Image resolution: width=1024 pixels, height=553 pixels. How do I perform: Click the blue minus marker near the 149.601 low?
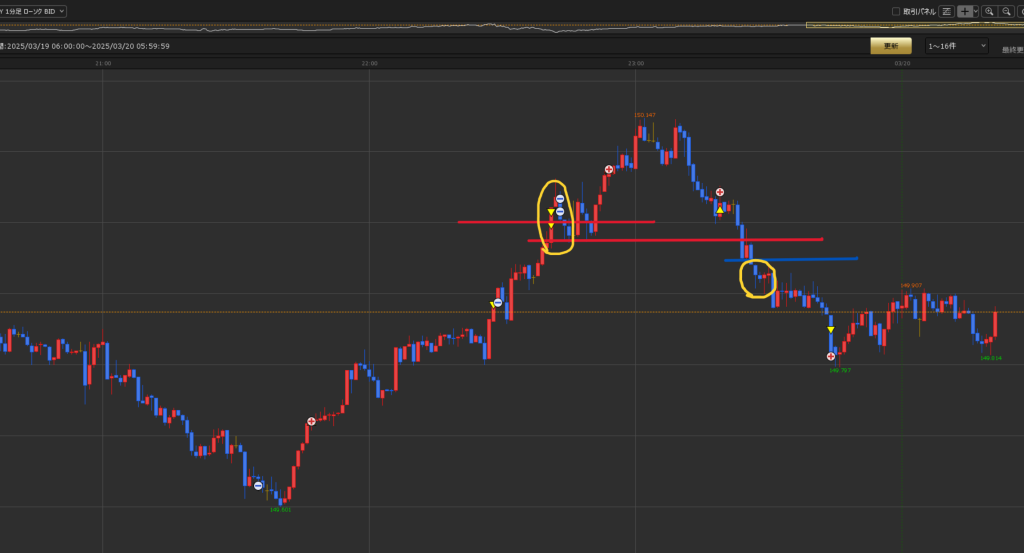258,486
